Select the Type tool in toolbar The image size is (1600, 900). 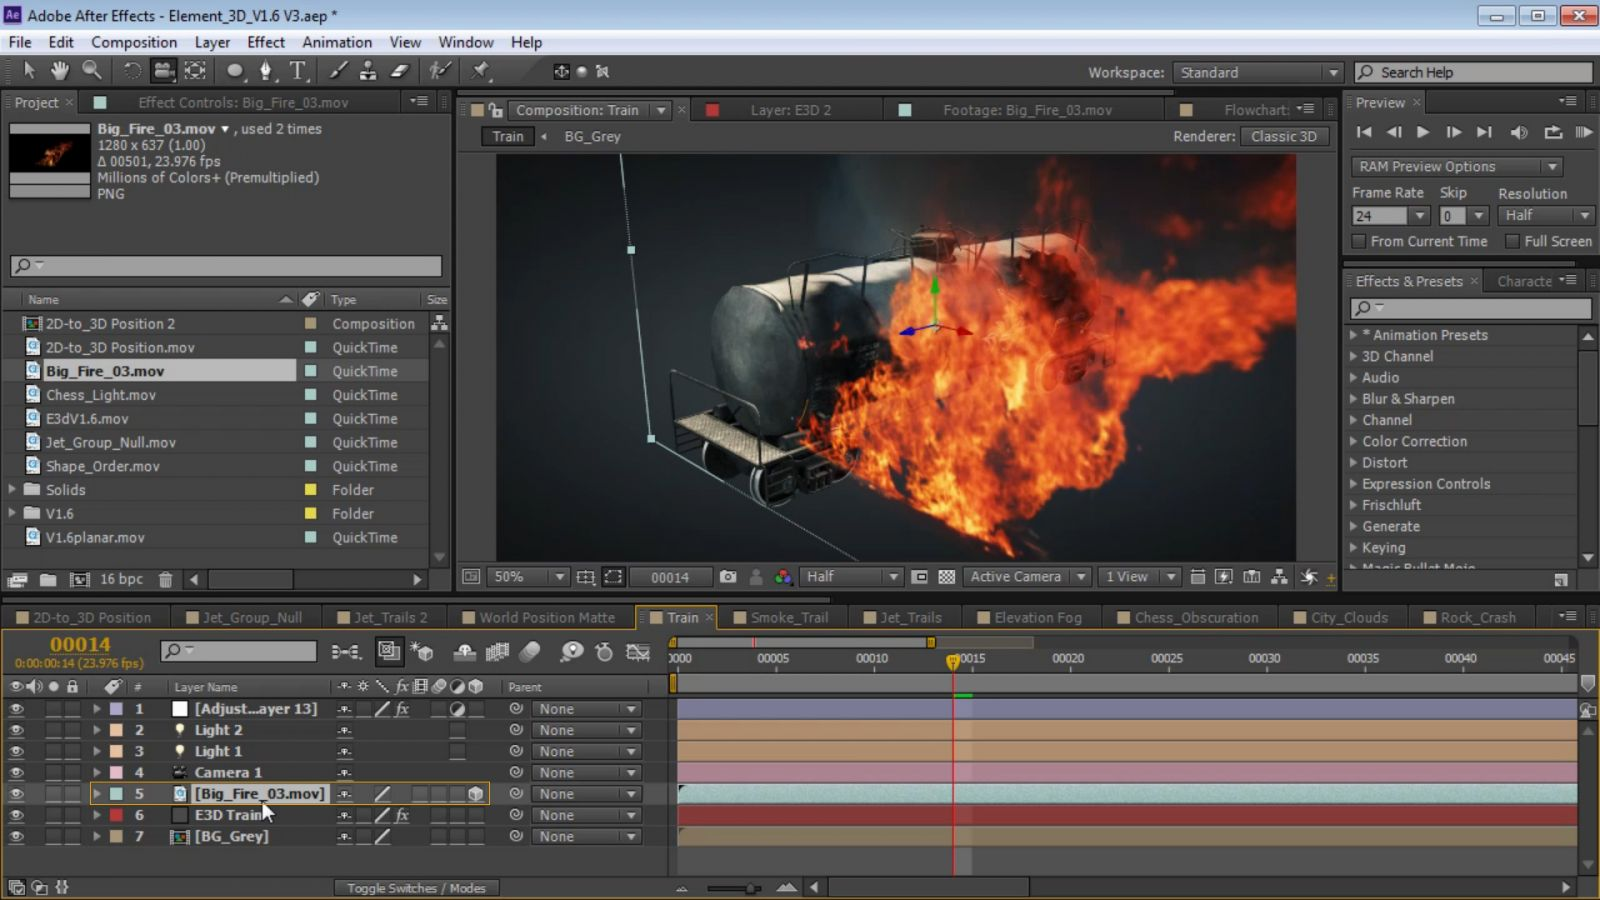point(297,70)
